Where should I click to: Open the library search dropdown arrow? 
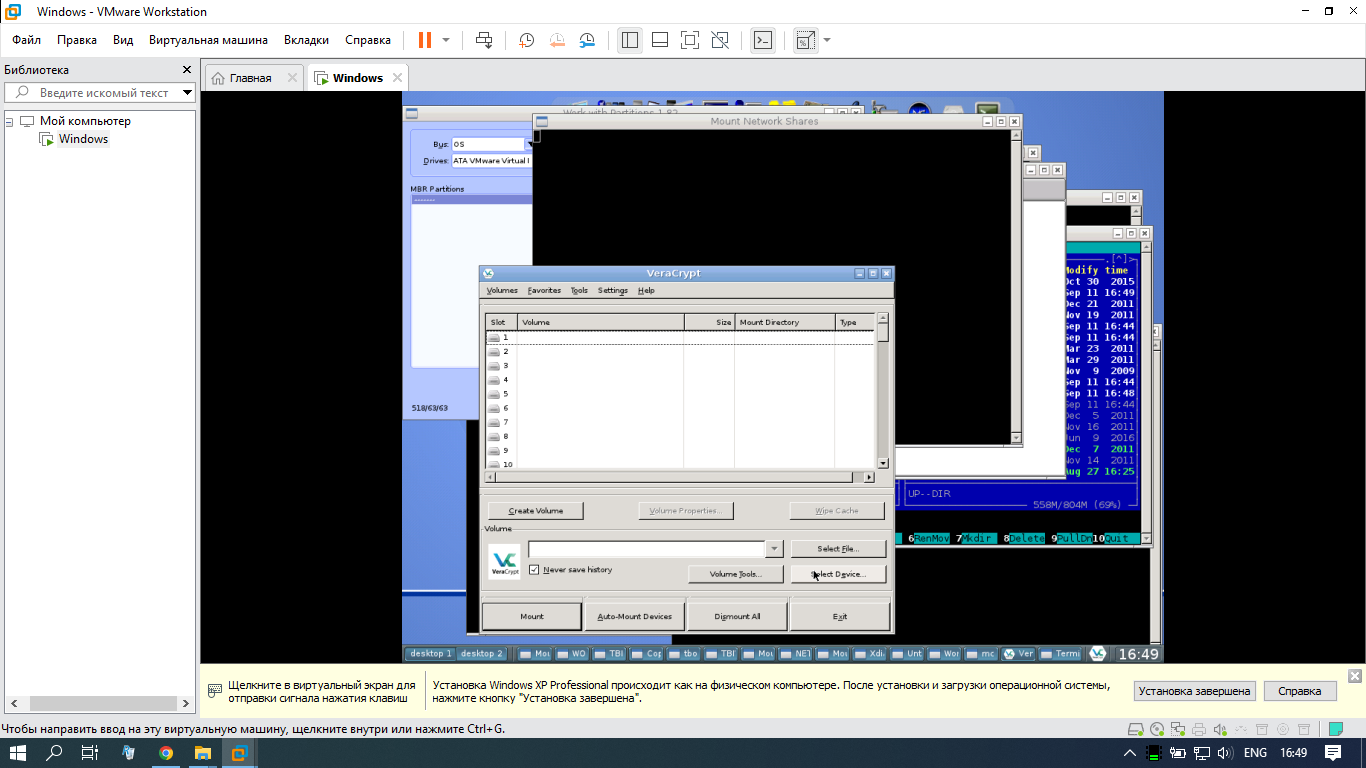(x=187, y=92)
